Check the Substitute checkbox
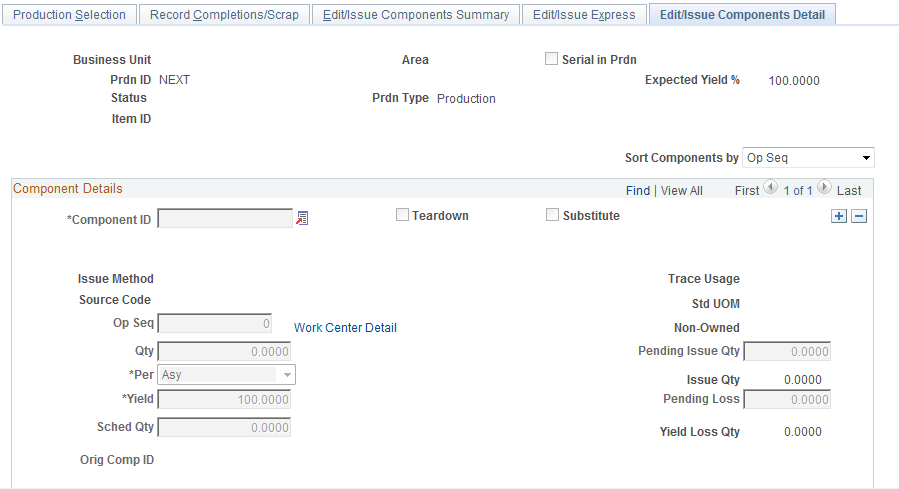Image resolution: width=899 pixels, height=489 pixels. (x=552, y=214)
